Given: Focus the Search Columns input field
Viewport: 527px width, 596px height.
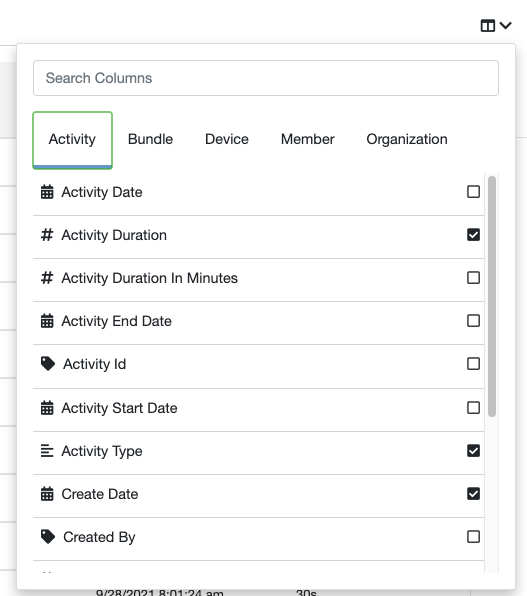Looking at the screenshot, I should coord(266,78).
